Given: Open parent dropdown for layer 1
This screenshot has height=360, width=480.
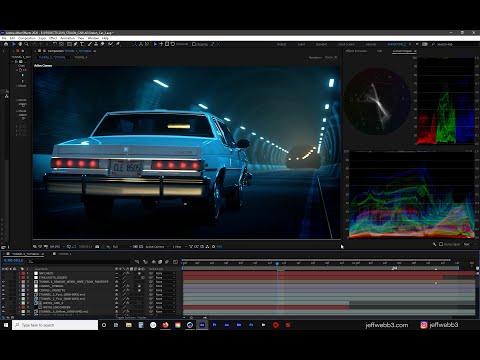Looking at the screenshot, I should pyautogui.click(x=166, y=273).
